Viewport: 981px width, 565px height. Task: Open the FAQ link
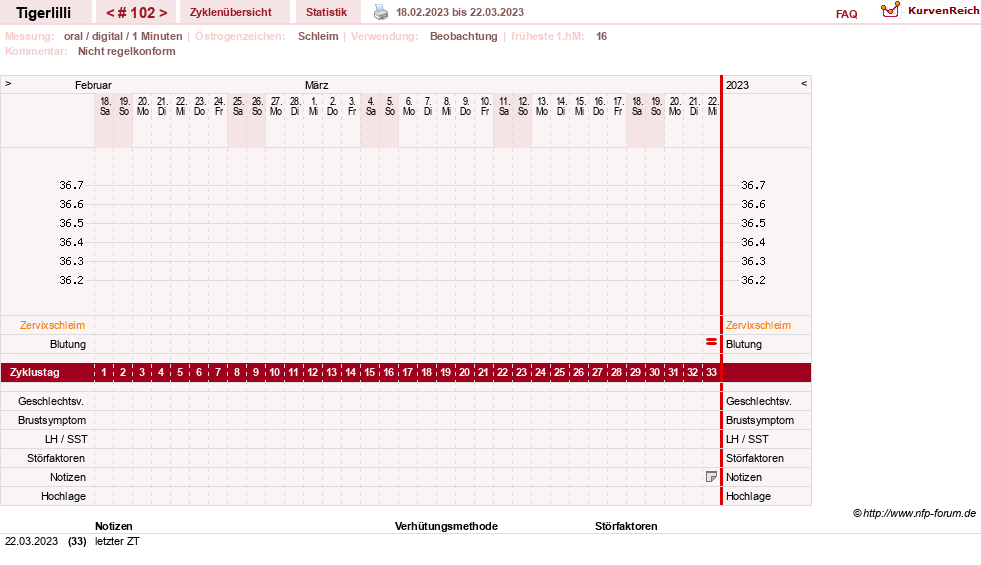pos(846,14)
